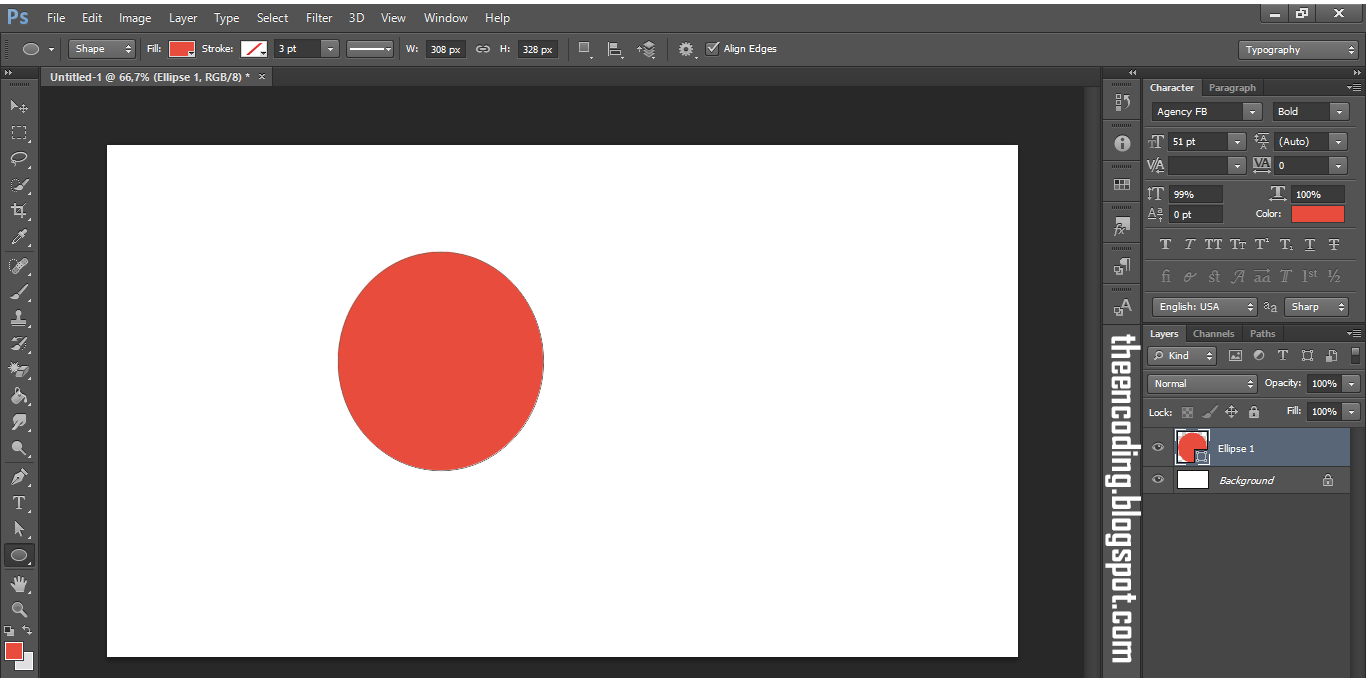The image size is (1366, 678).
Task: Select the Path Selection tool
Action: click(19, 529)
